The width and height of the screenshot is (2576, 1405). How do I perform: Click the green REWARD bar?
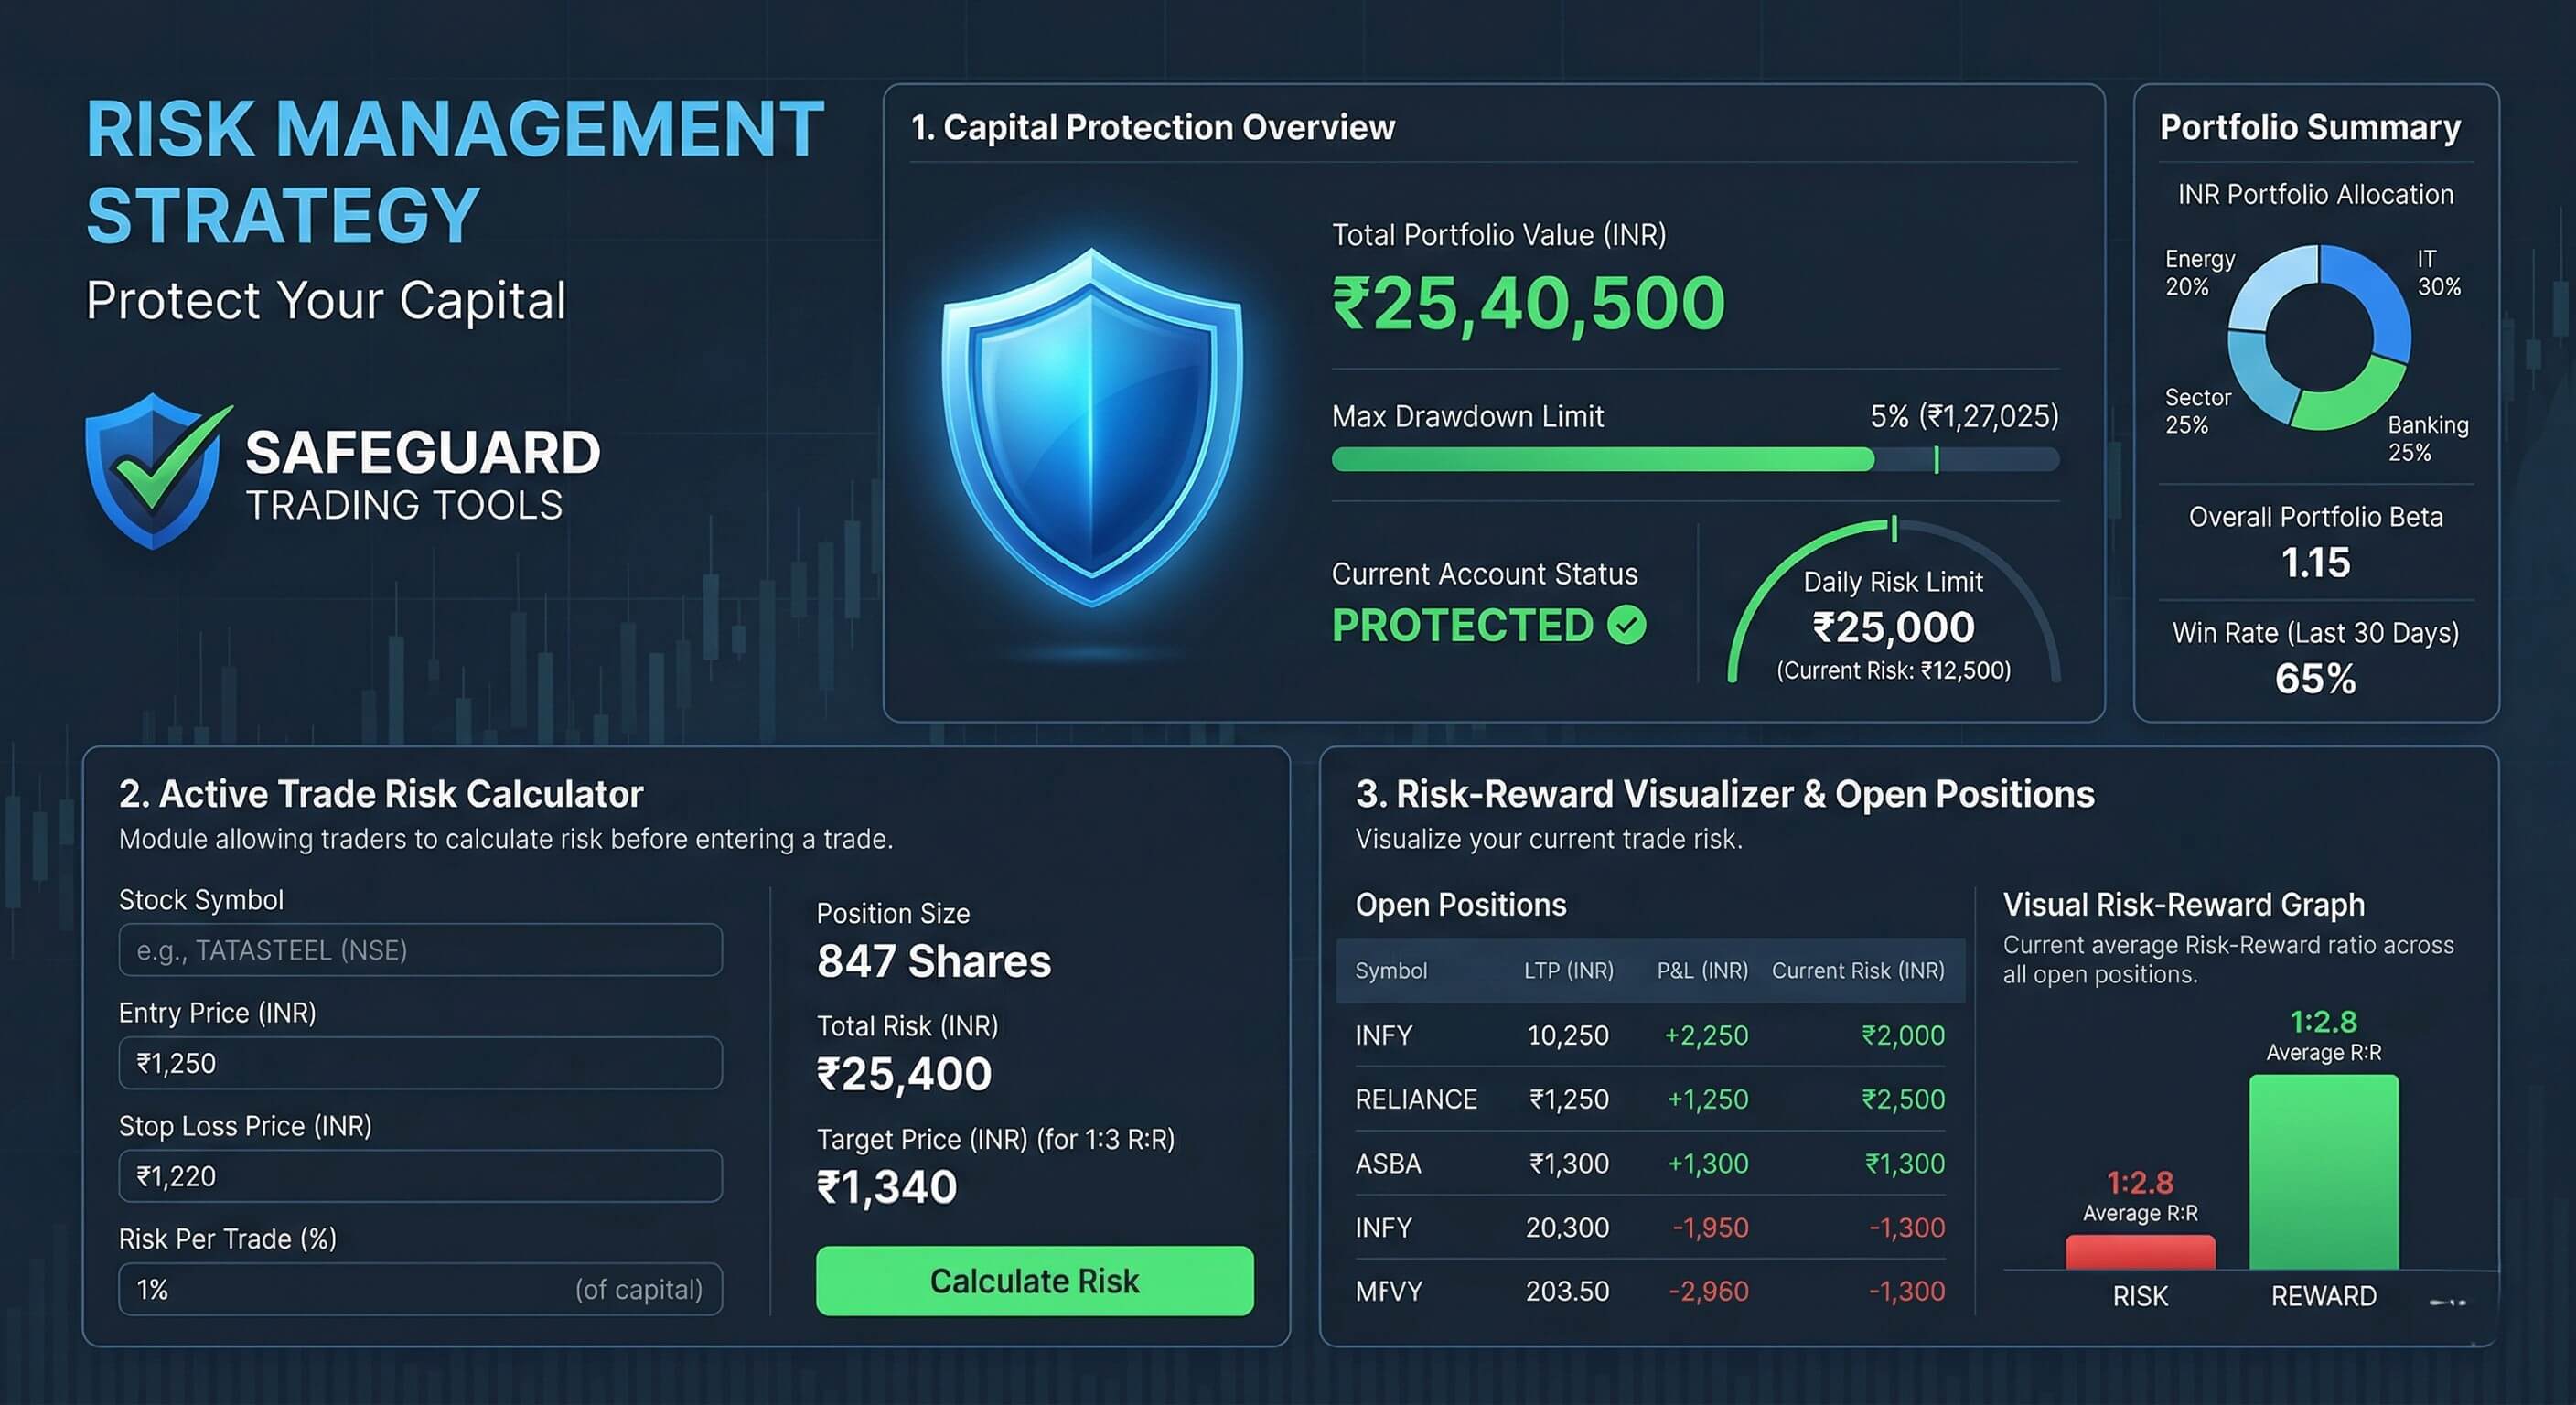pyautogui.click(x=2323, y=1172)
